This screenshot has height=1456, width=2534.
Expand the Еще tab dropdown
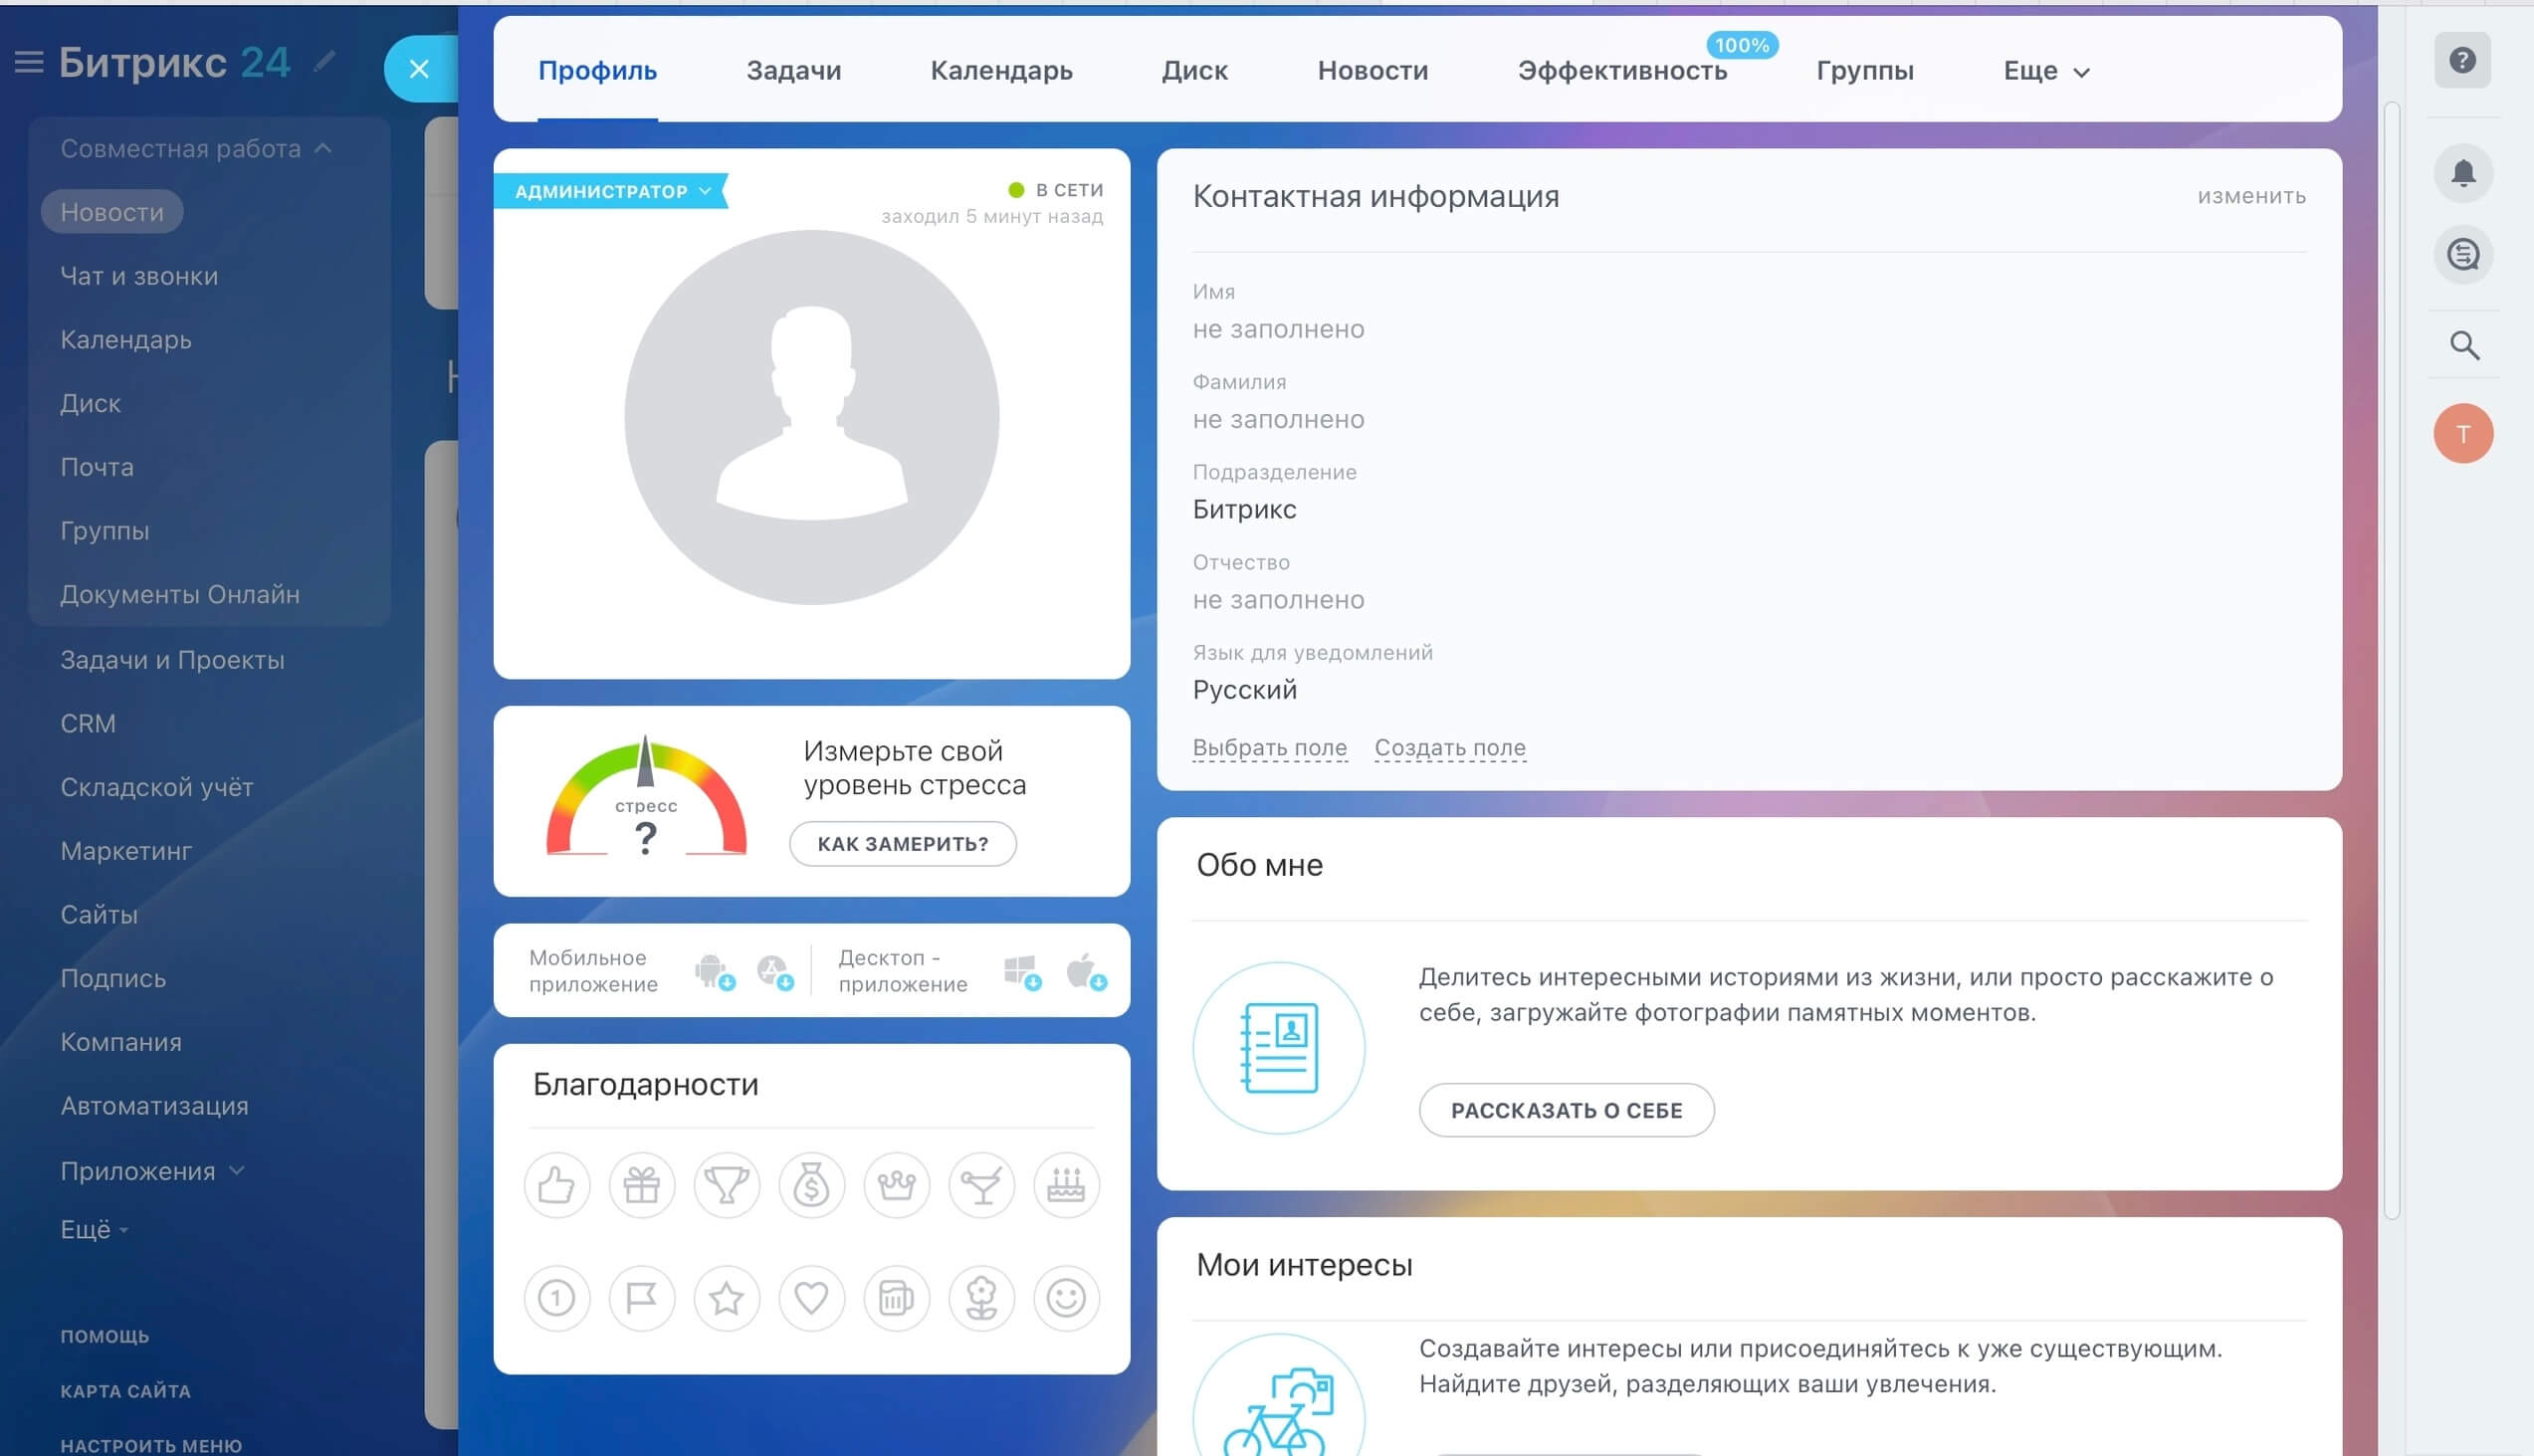coord(2046,71)
